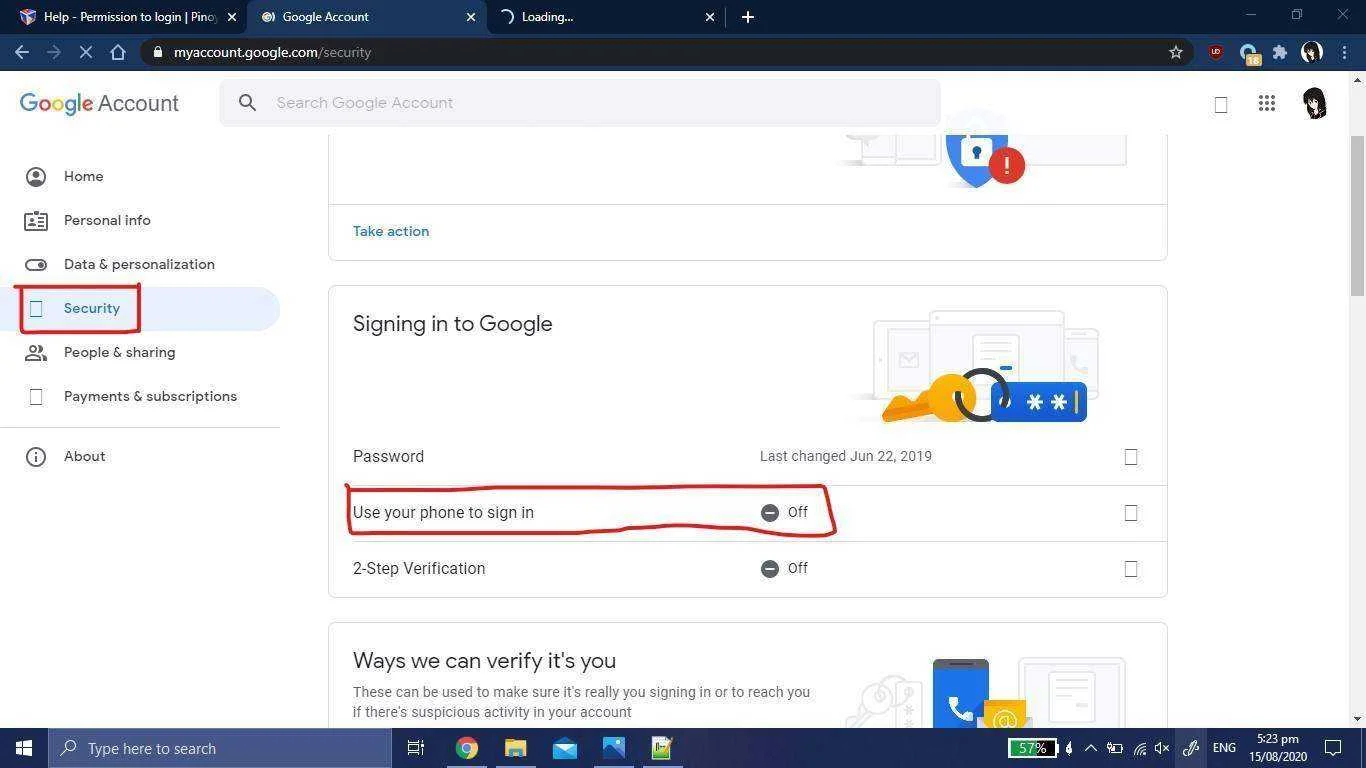
Task: Open the network Wi-Fi tray icon
Action: 1139,748
